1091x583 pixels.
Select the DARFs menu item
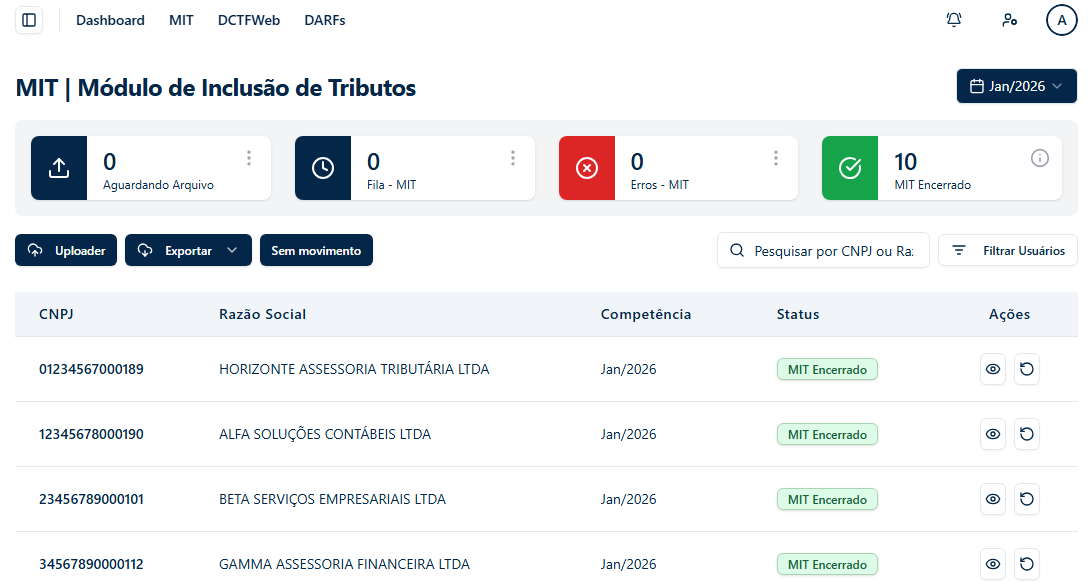tap(324, 19)
